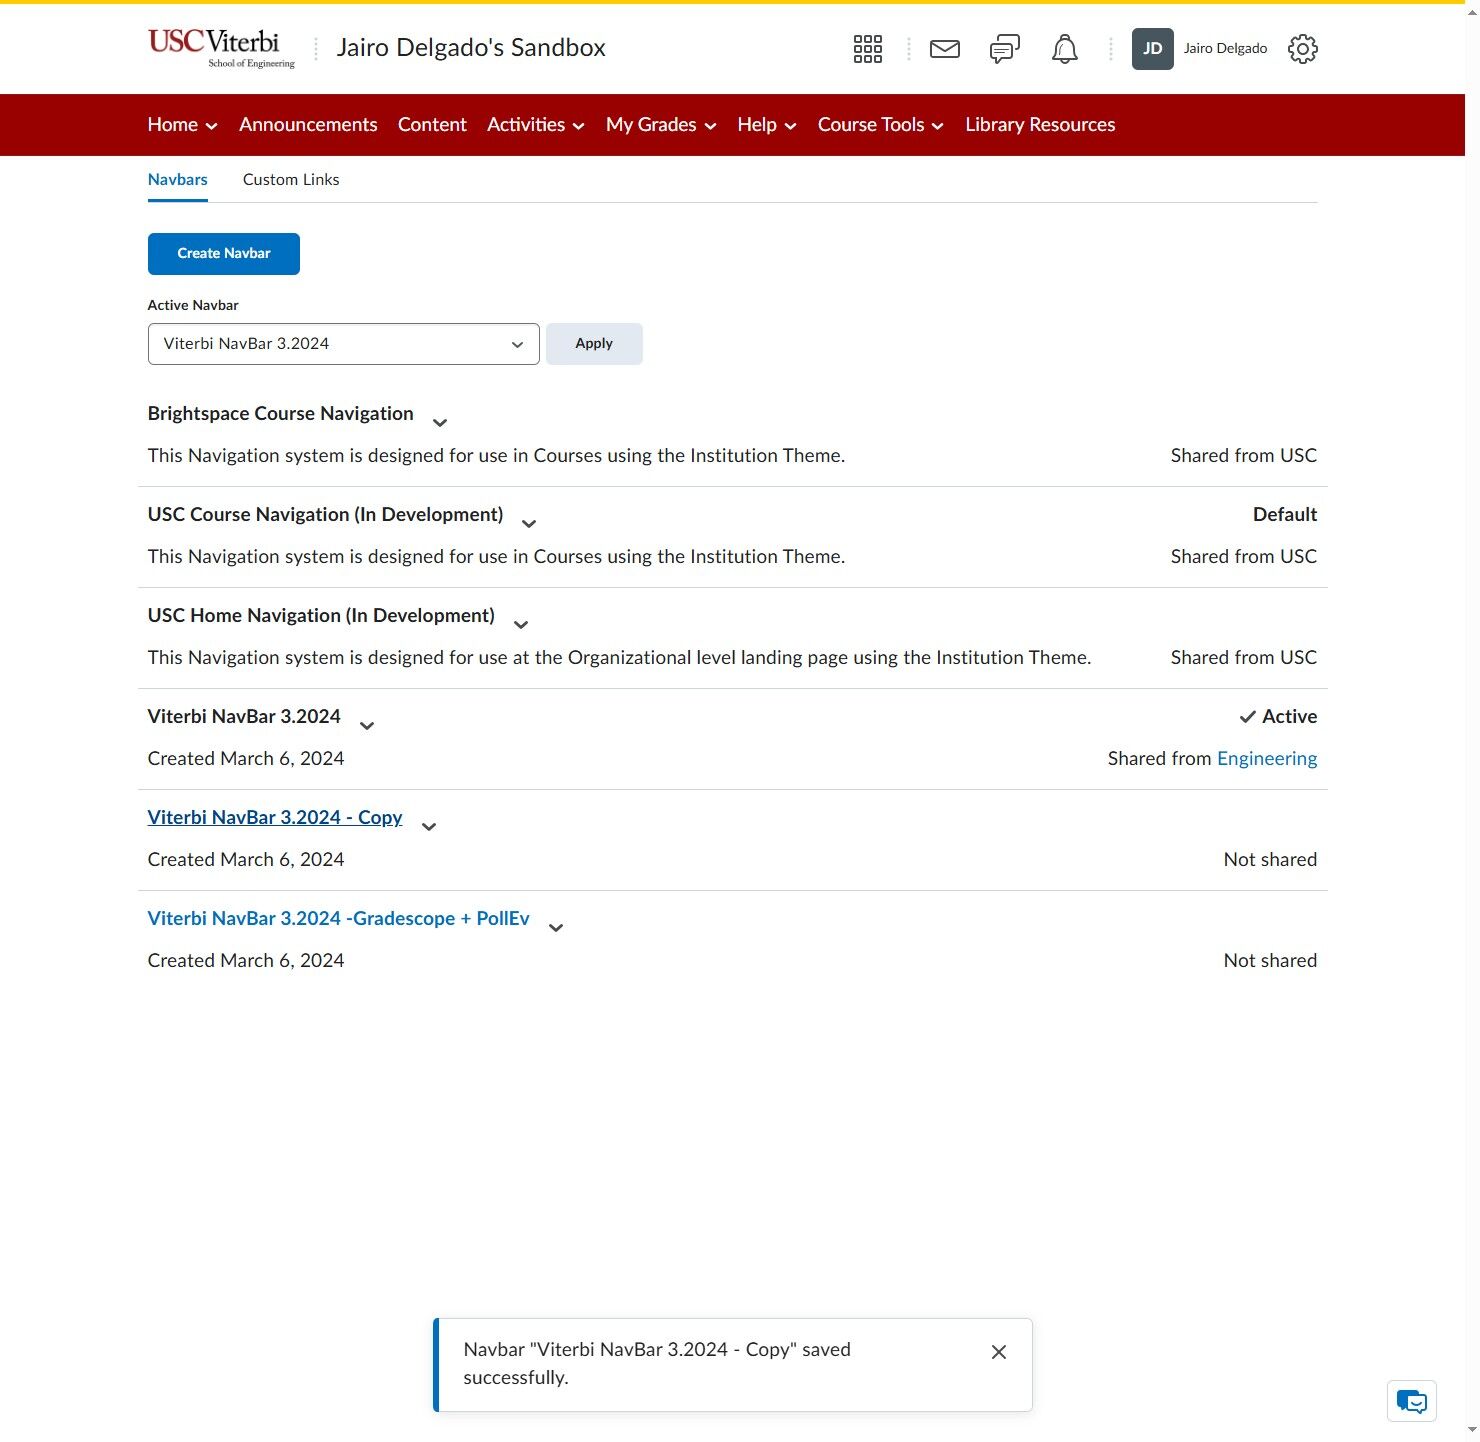Follow the Engineering shared-from link

coord(1267,759)
